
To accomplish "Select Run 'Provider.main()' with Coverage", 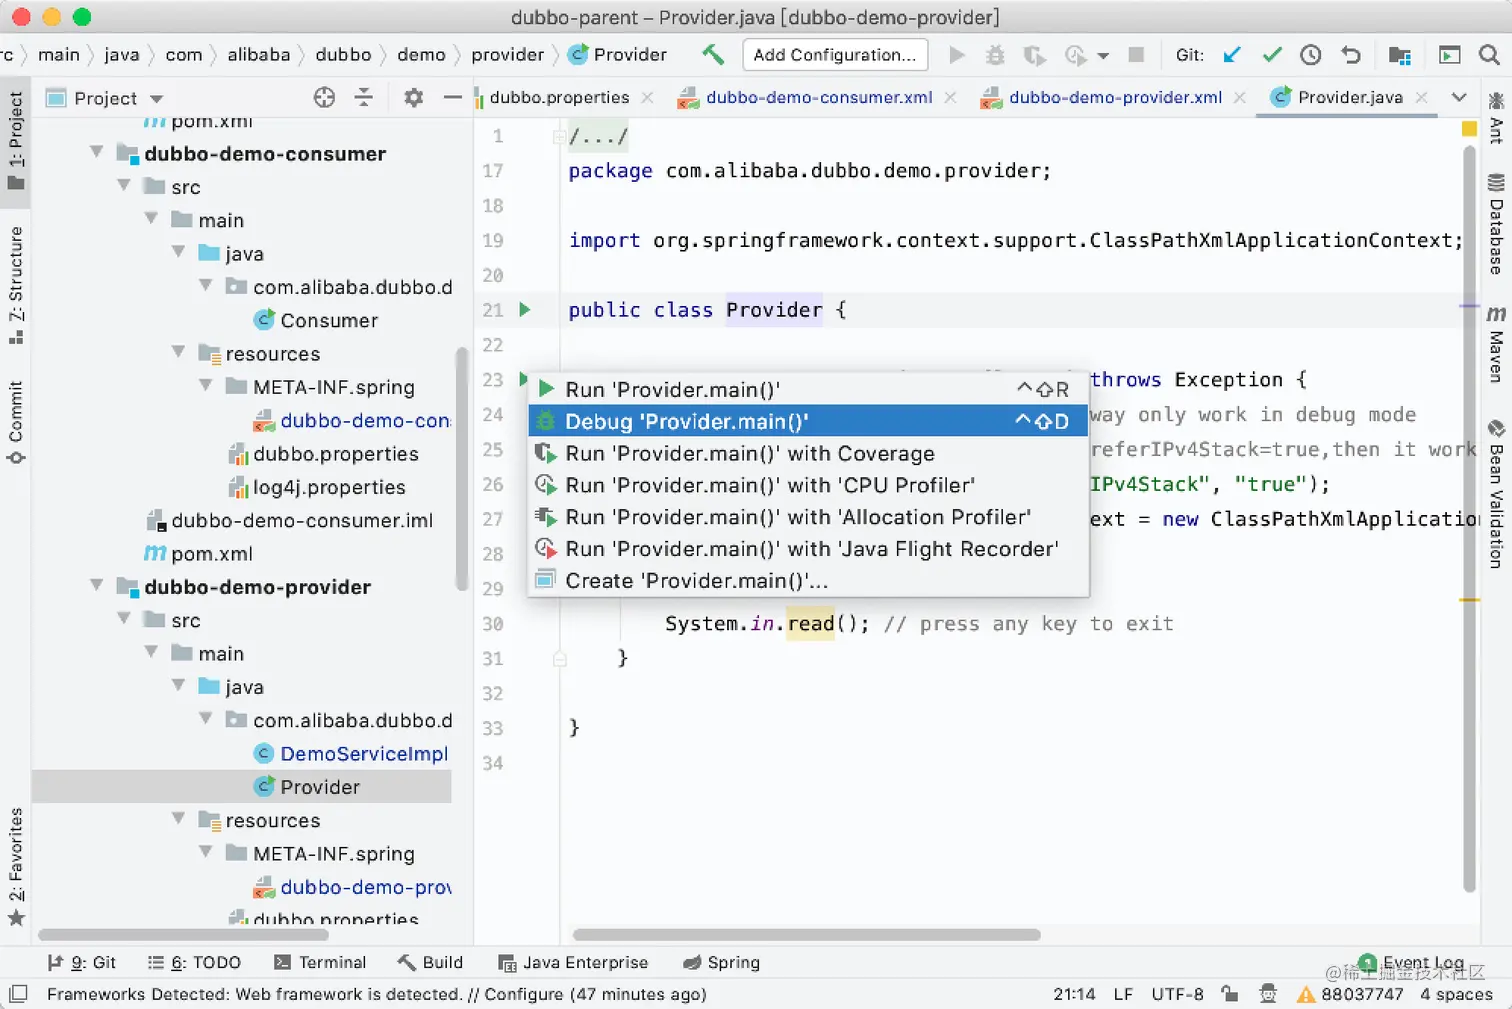I will [x=808, y=453].
